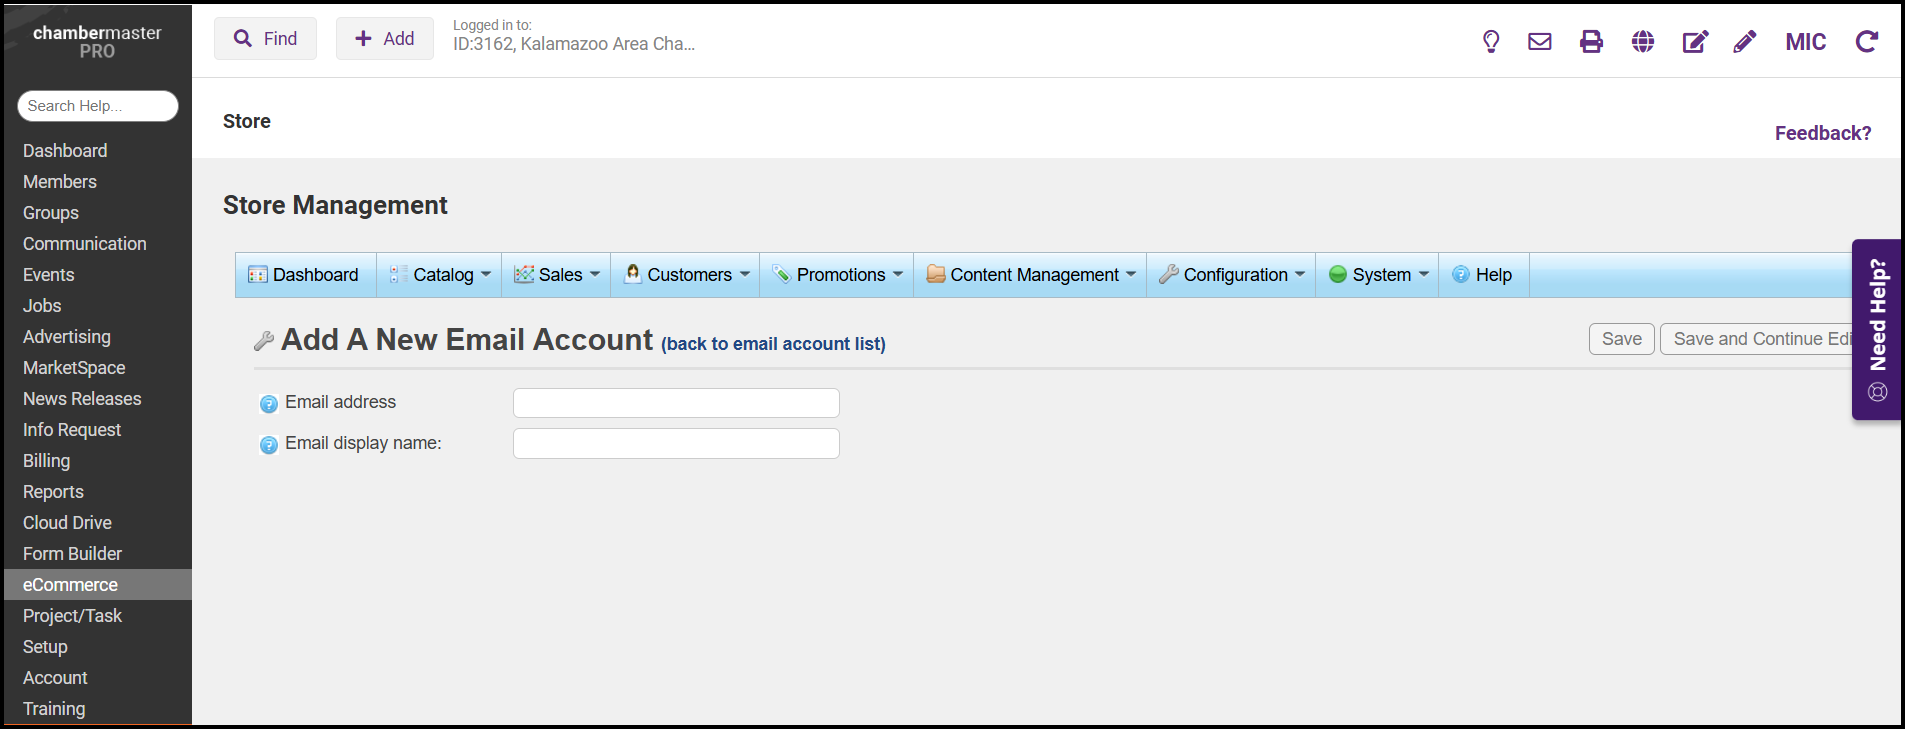The height and width of the screenshot is (729, 1905).
Task: Expand the Configuration dropdown menu
Action: (x=1231, y=275)
